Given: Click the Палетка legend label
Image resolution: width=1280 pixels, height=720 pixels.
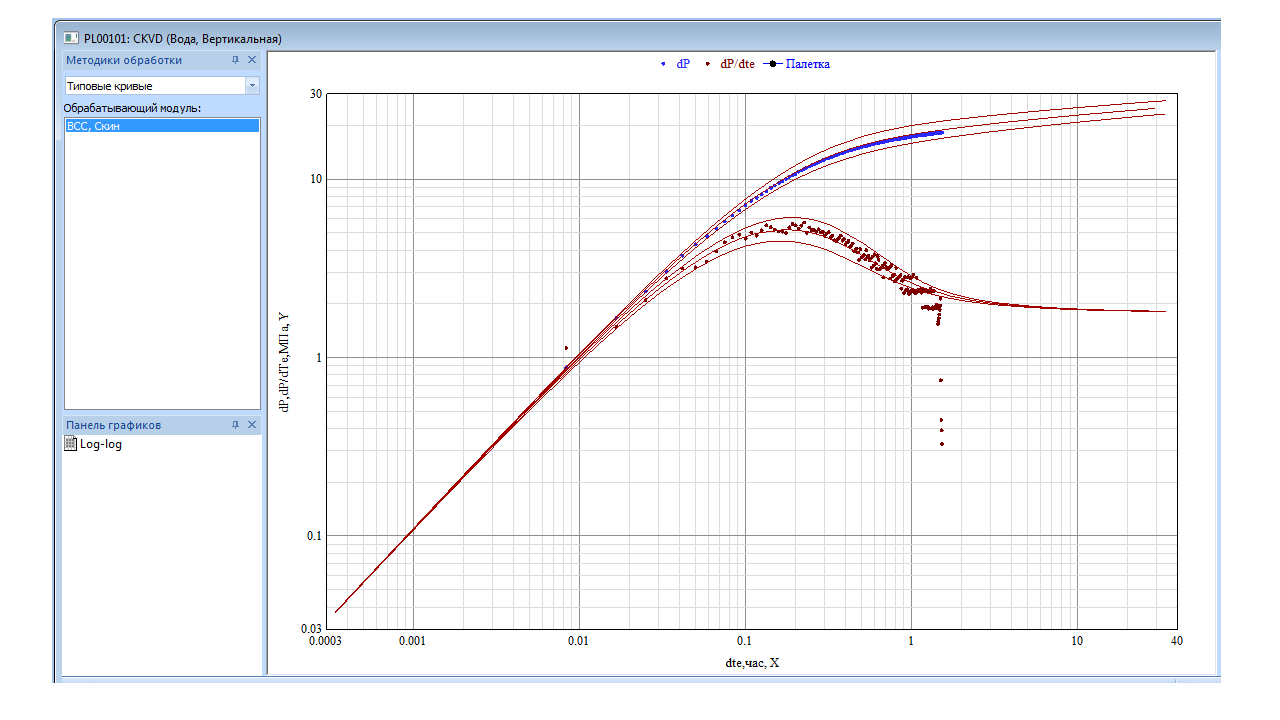Looking at the screenshot, I should [x=808, y=64].
